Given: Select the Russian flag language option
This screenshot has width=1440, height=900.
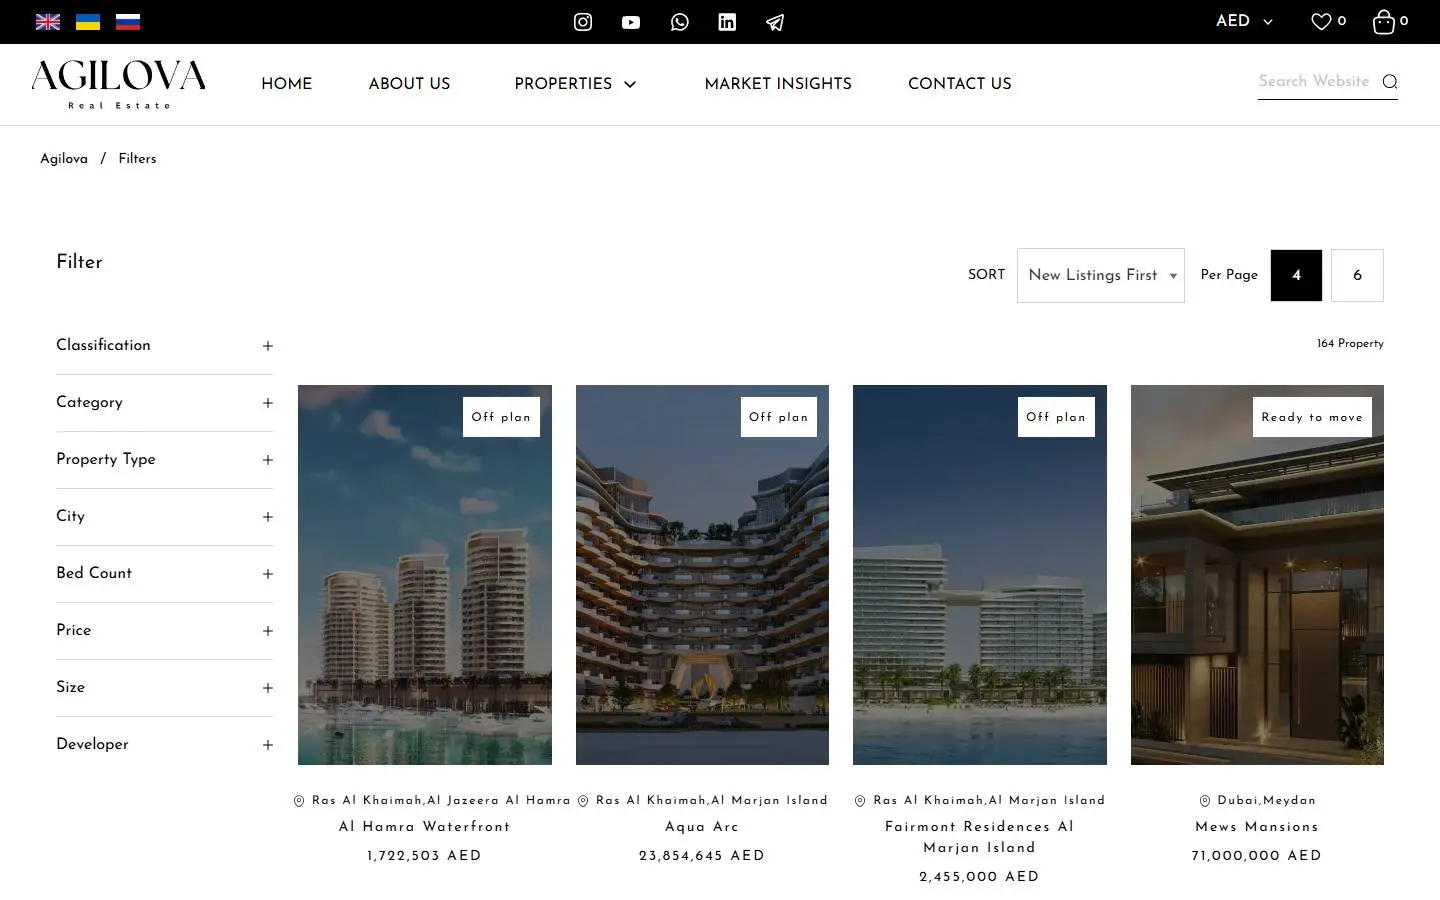Looking at the screenshot, I should (128, 22).
